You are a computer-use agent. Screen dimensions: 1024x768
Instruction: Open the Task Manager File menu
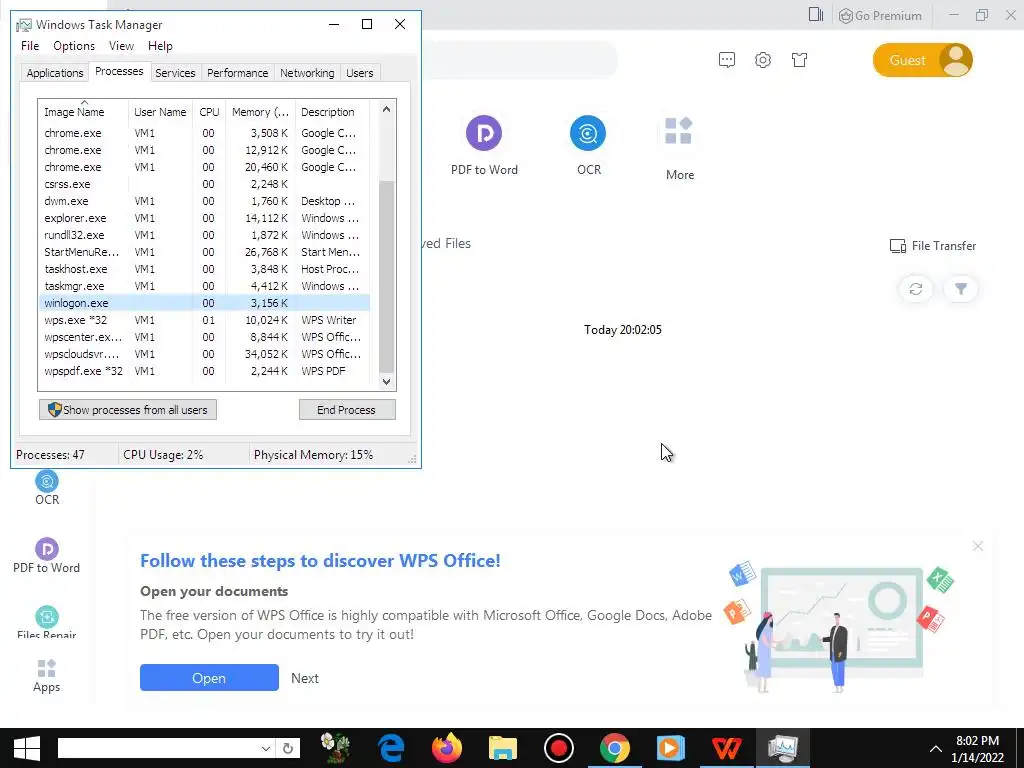click(30, 46)
